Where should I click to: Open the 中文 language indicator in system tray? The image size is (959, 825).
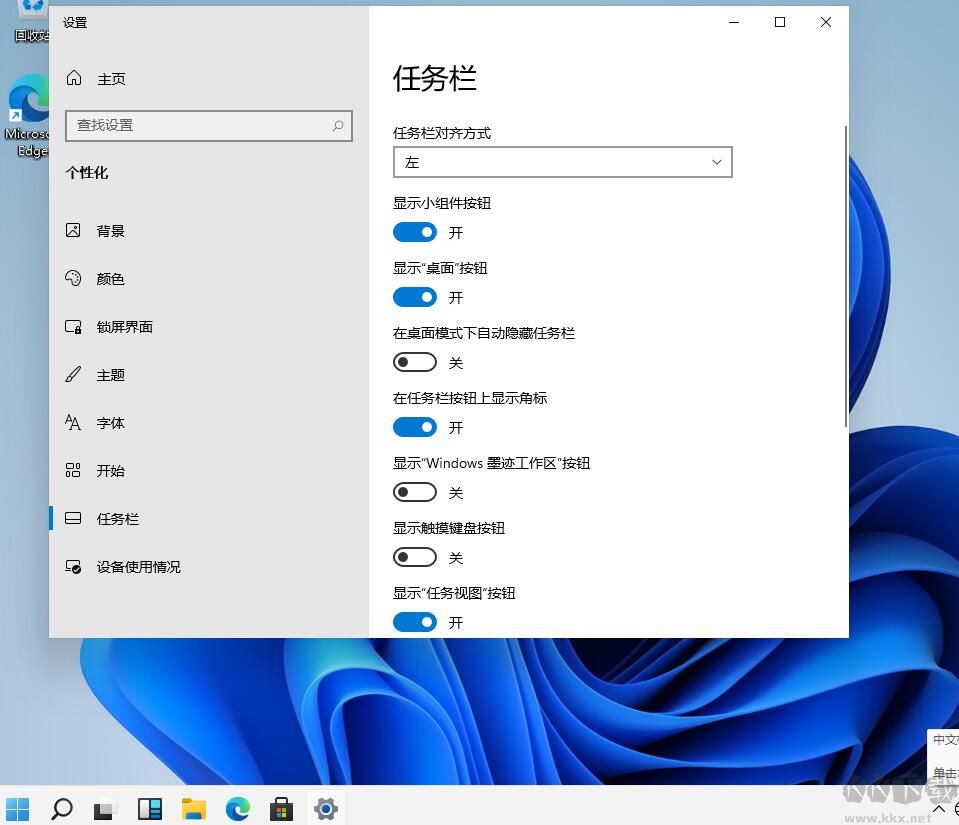click(945, 740)
